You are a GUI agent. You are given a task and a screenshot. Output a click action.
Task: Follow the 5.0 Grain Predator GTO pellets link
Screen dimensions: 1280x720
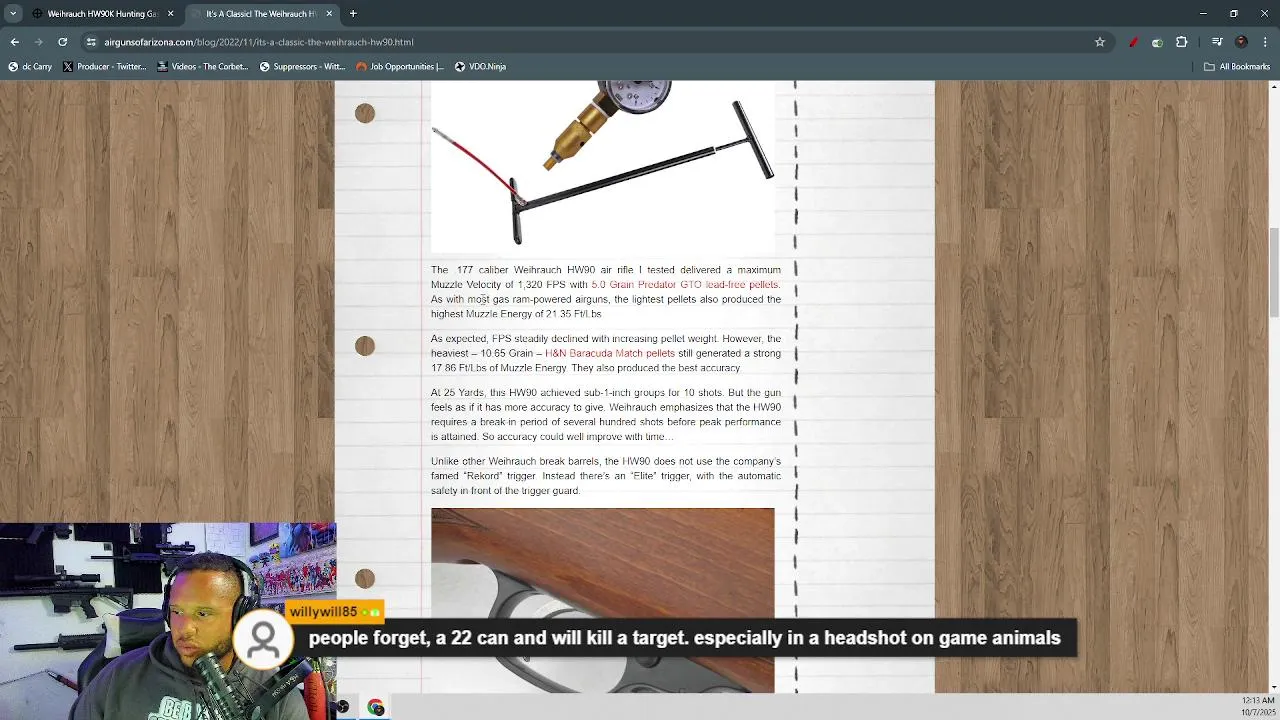[684, 285]
